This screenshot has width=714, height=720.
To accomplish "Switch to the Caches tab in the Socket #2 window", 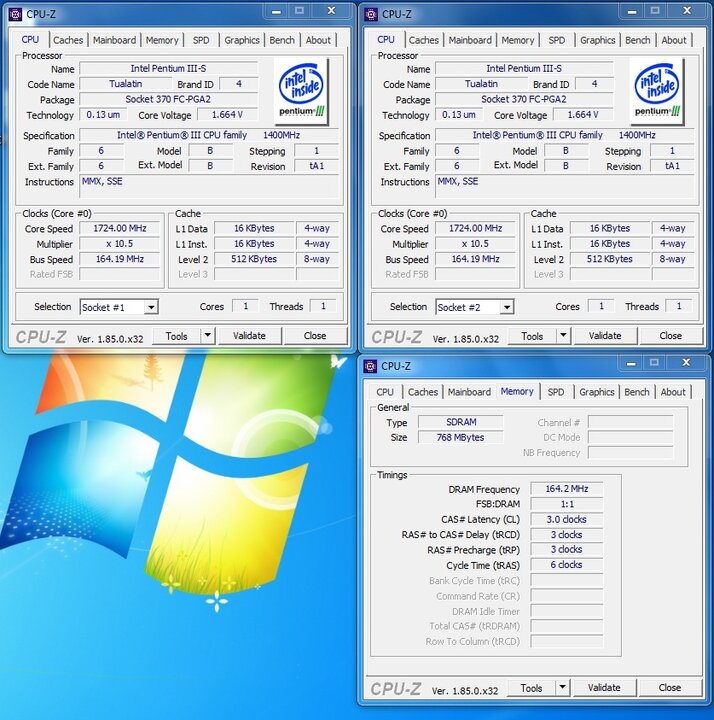I will coord(424,40).
